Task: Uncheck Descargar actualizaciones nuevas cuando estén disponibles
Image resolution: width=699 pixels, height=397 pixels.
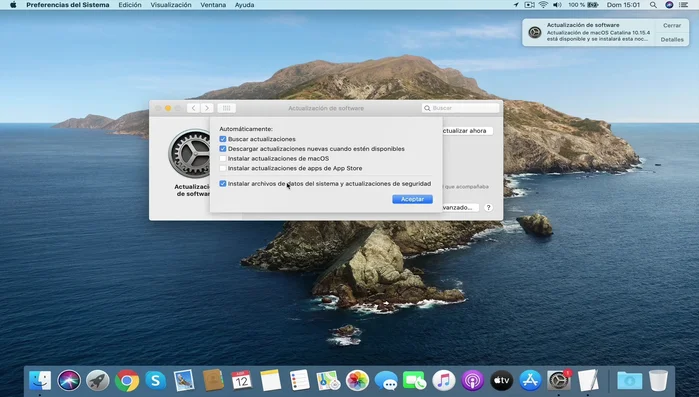Action: click(x=223, y=149)
